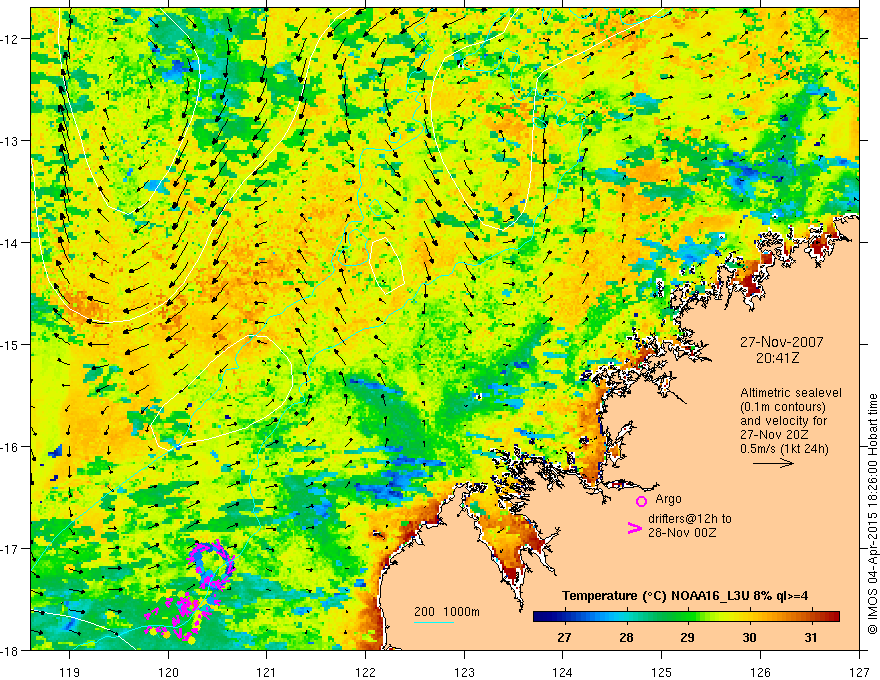The image size is (880, 680).
Task: Click the '27-Nov-2007' date label
Action: click(782, 342)
